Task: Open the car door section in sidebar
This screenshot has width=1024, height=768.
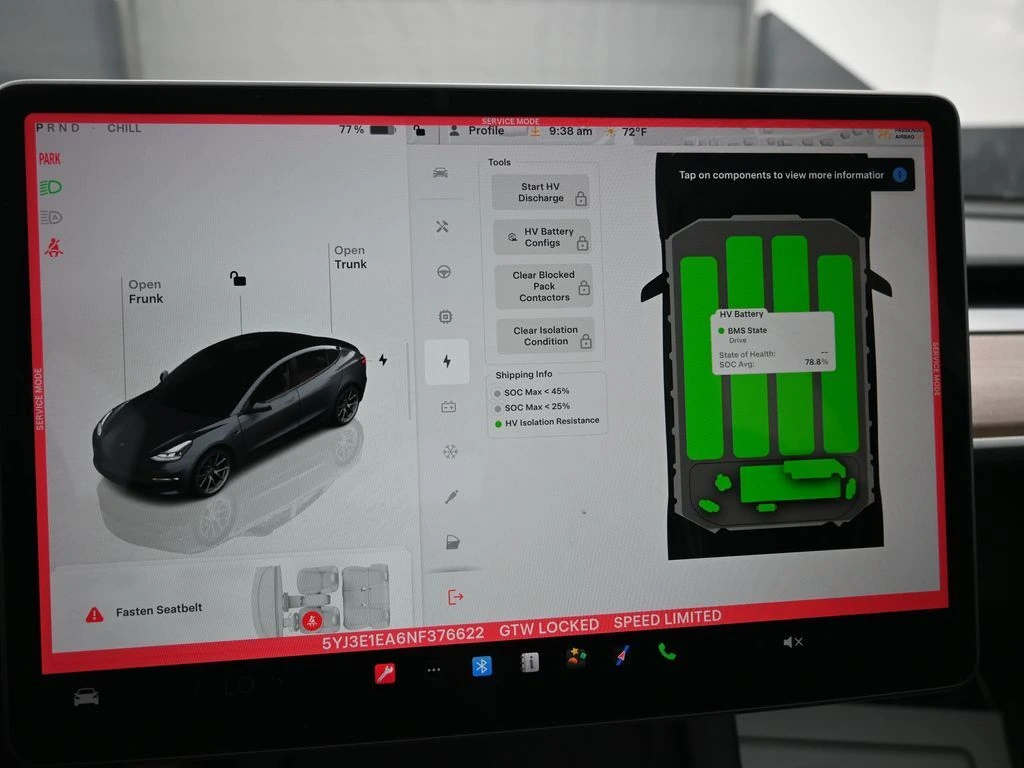Action: click(453, 542)
